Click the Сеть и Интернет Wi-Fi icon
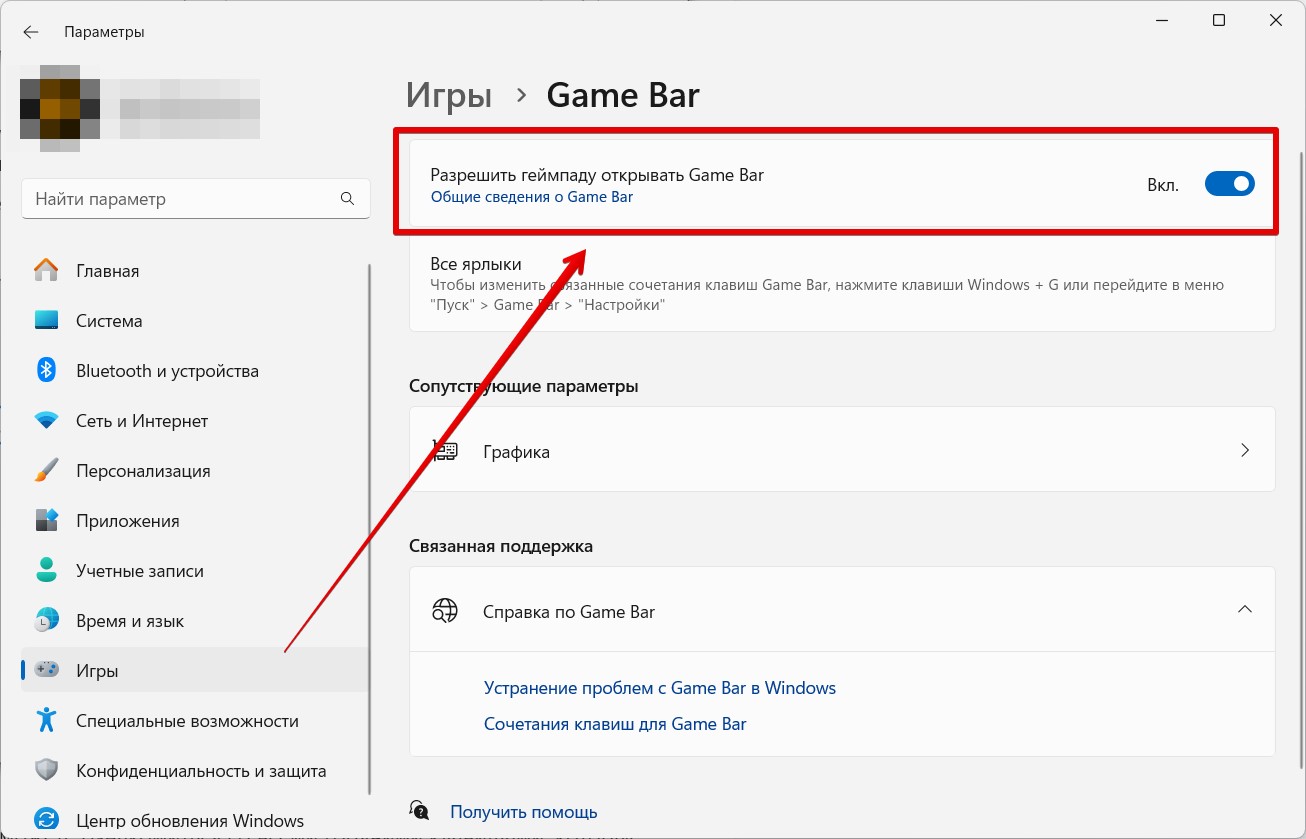This screenshot has width=1306, height=839. tap(46, 421)
